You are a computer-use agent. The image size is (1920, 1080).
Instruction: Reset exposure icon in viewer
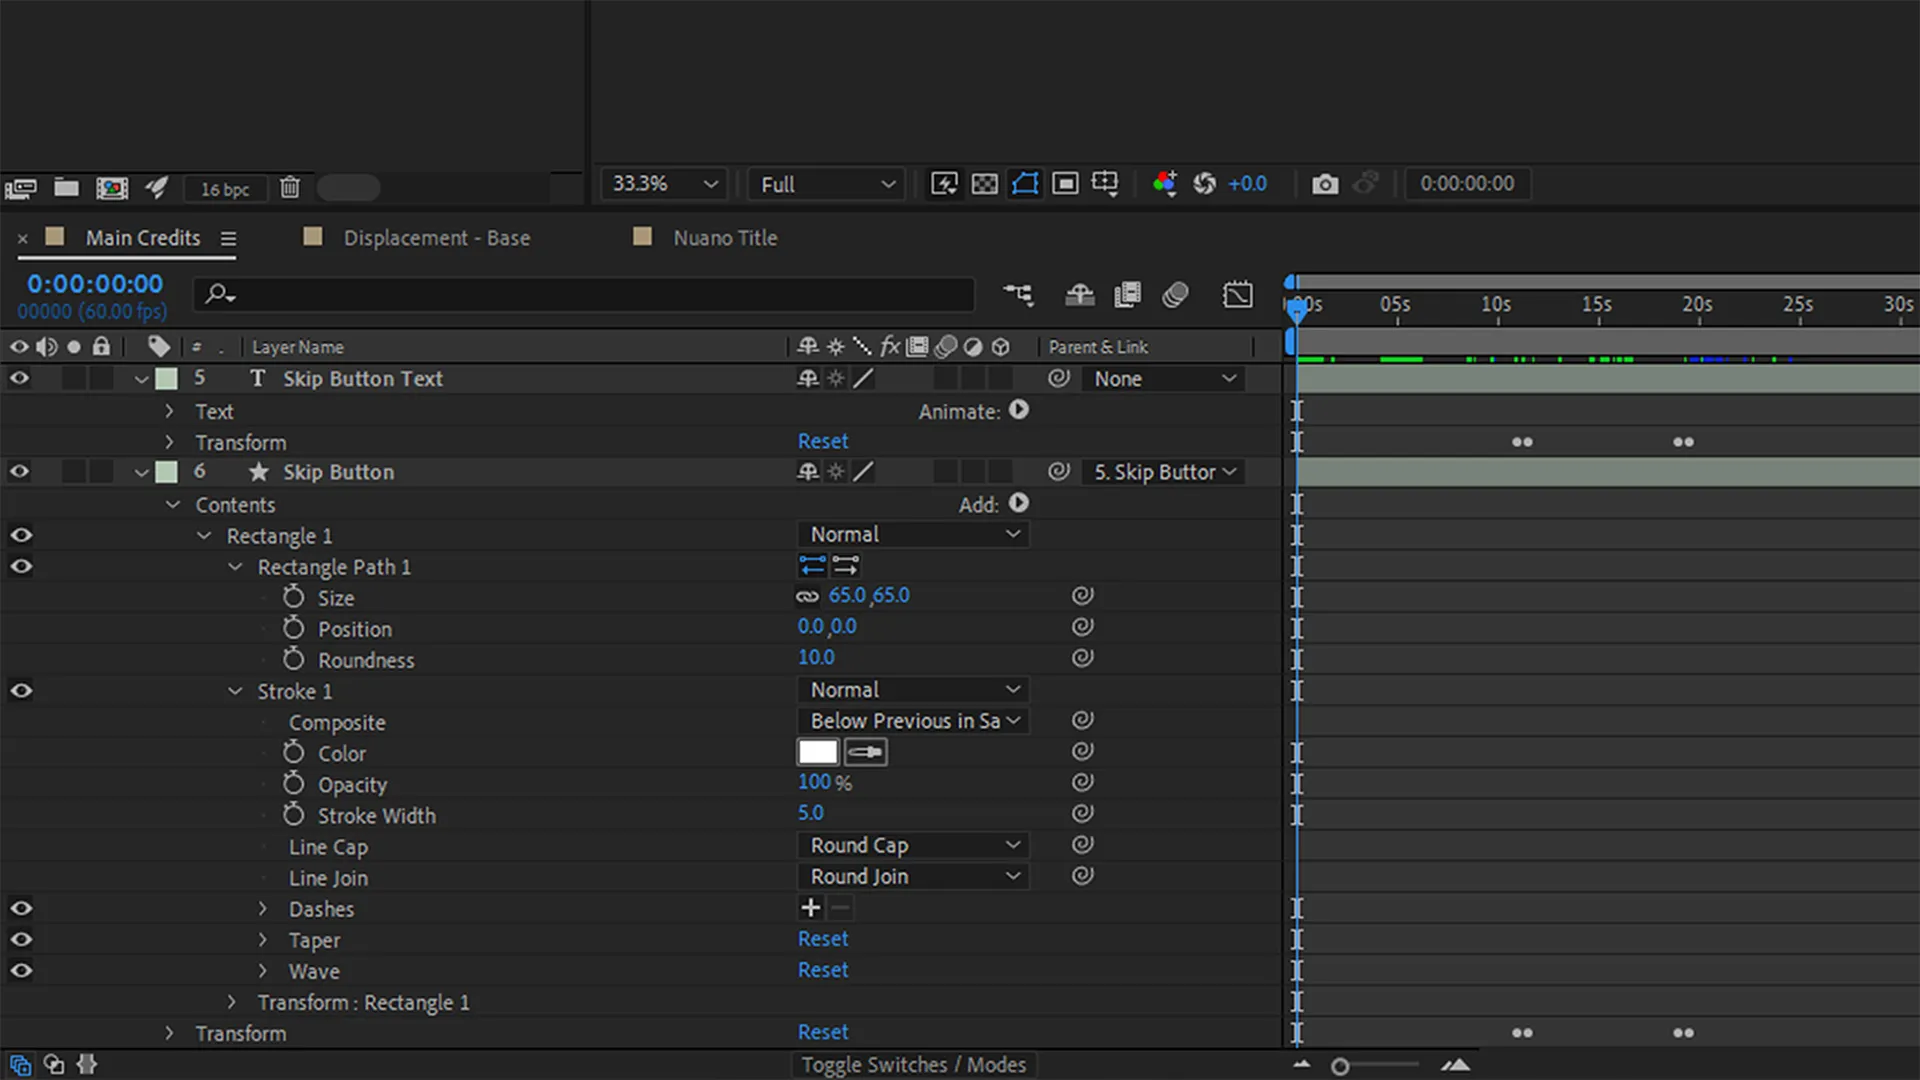1205,183
